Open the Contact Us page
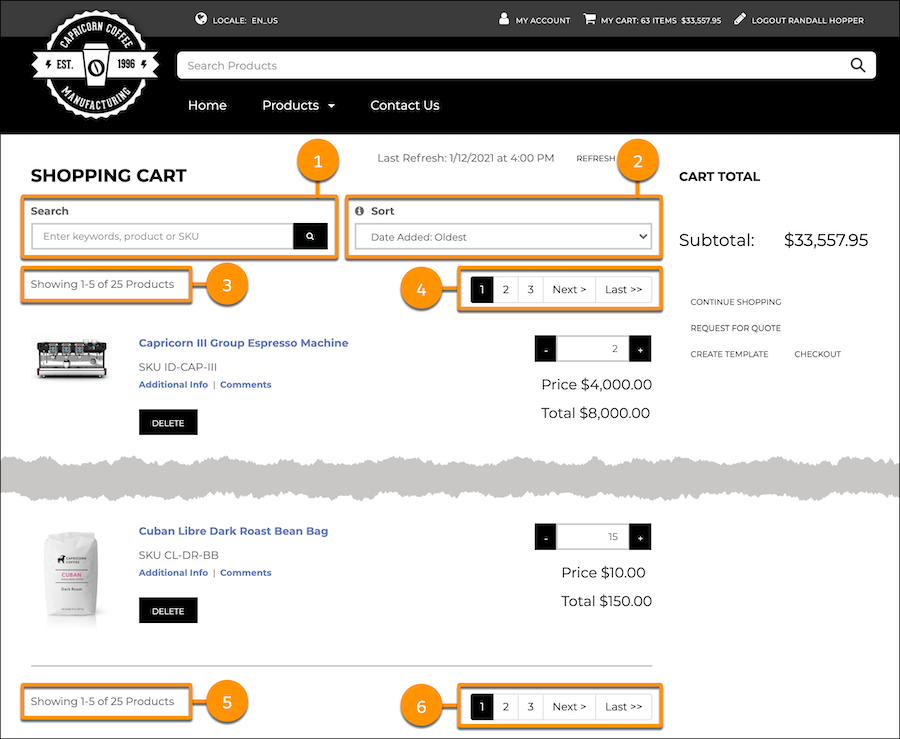Viewport: 900px width, 739px height. pyautogui.click(x=404, y=105)
